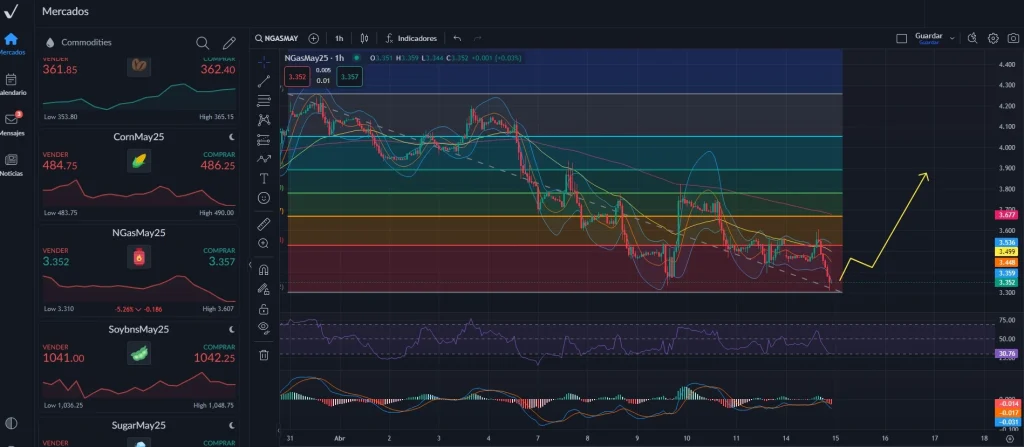The width and height of the screenshot is (1024, 447).
Task: Click the coffee bean instrument icon
Action: pos(138,65)
